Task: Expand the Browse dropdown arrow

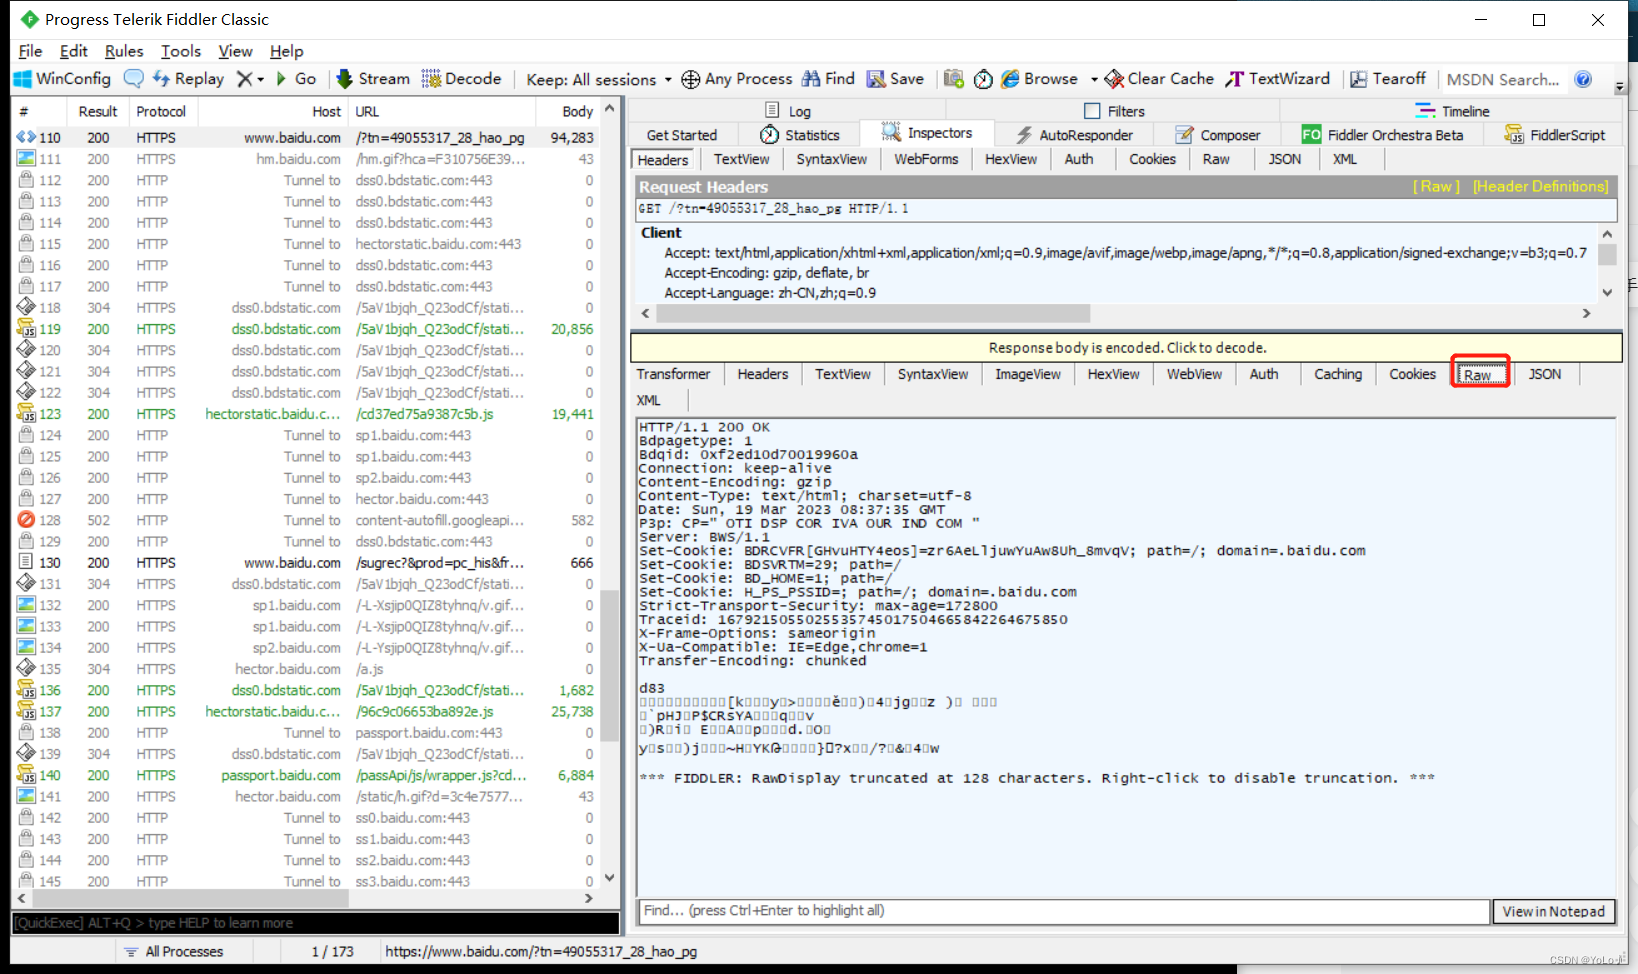Action: (1093, 79)
